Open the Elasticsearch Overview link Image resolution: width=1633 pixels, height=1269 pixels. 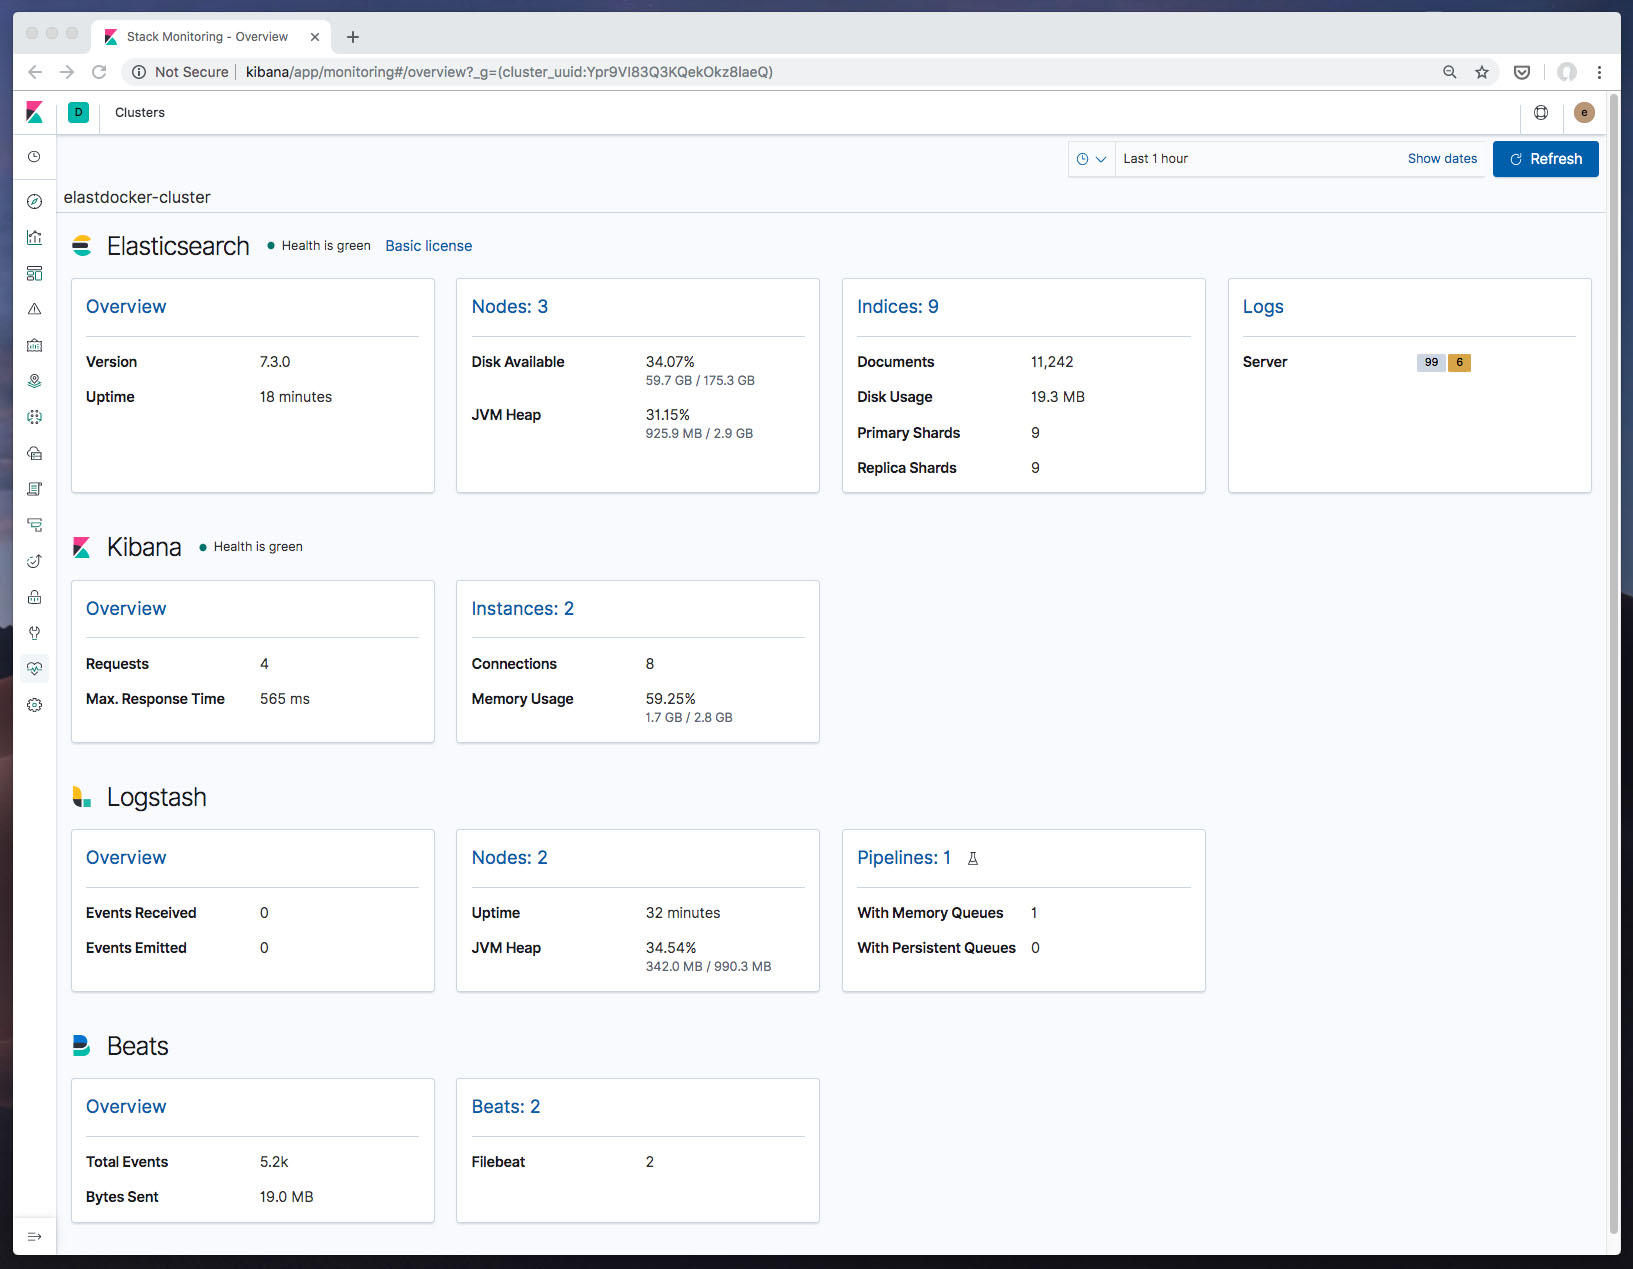coord(126,307)
